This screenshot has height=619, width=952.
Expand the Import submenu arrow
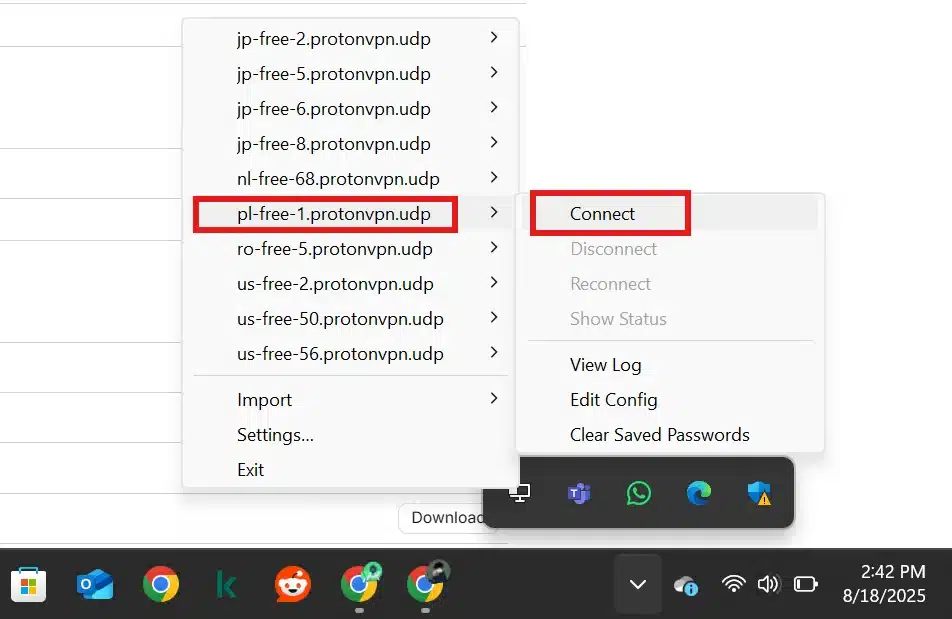494,399
